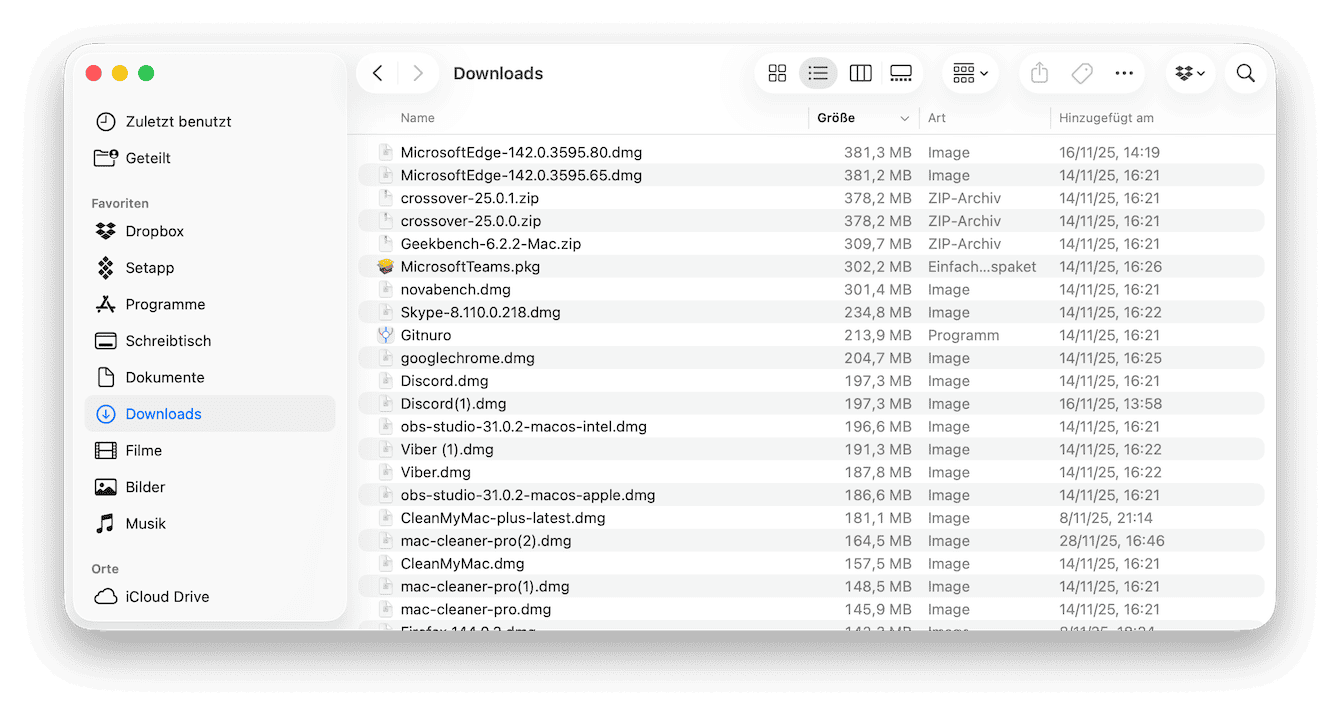Select the MicrosoftTeams.pkg file
The height and width of the screenshot is (715, 1340).
tap(471, 266)
